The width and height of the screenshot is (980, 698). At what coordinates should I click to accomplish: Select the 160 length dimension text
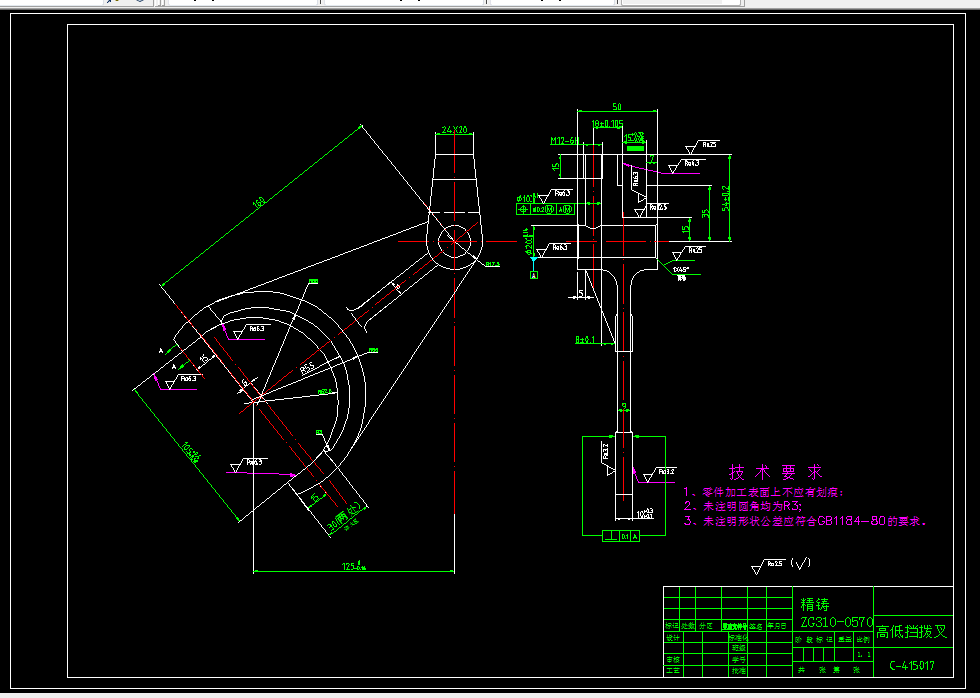[259, 202]
